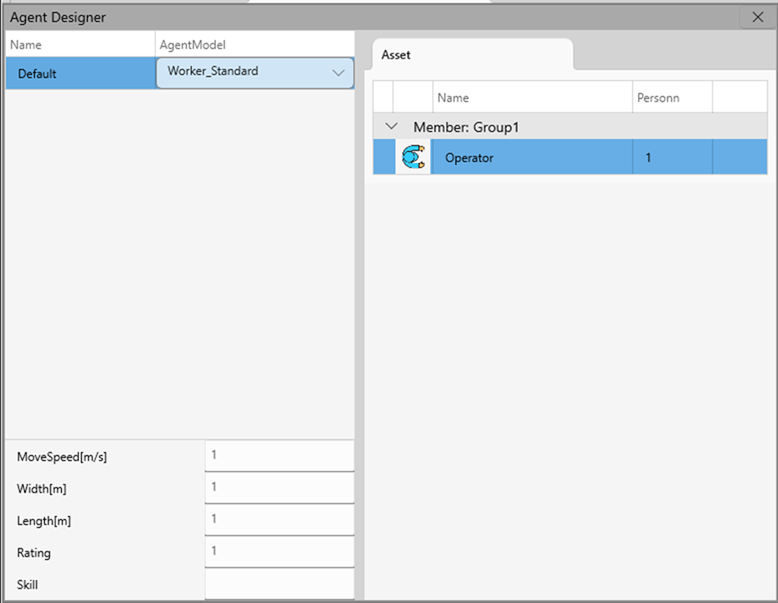Viewport: 778px width, 603px height.
Task: Select the Rating value field
Action: pyautogui.click(x=279, y=551)
